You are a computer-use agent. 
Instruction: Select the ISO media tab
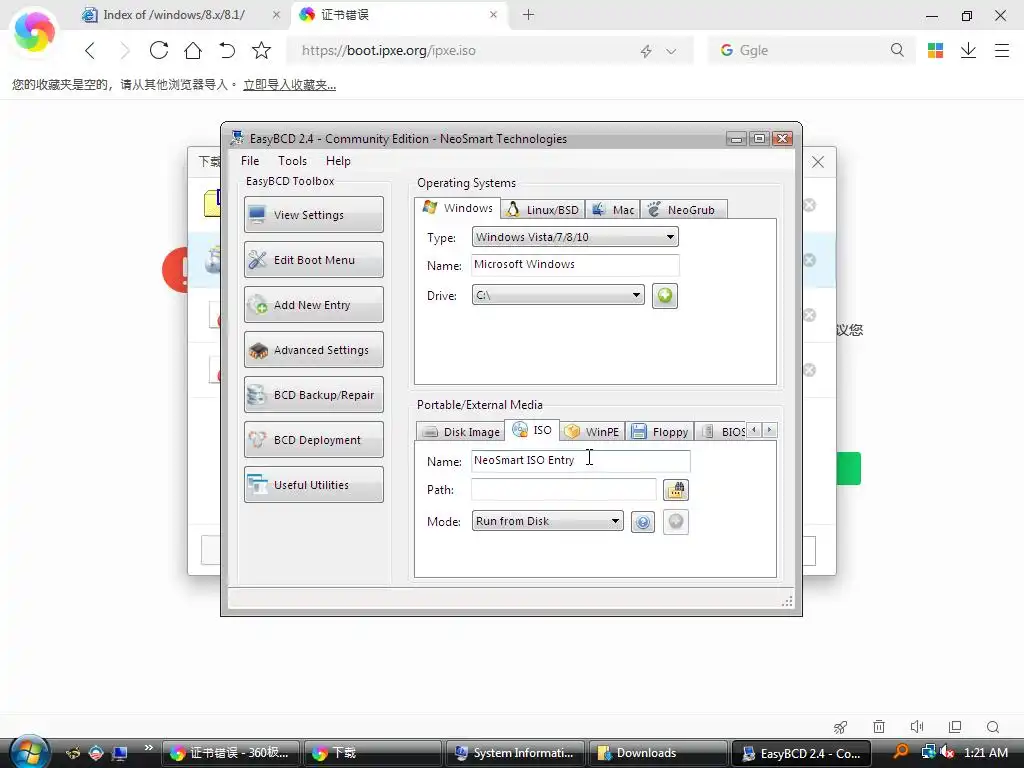[532, 430]
